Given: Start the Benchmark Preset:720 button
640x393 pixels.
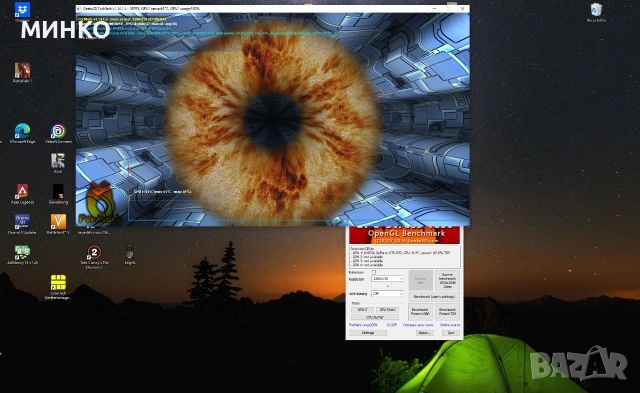Looking at the screenshot, I should (x=447, y=312).
